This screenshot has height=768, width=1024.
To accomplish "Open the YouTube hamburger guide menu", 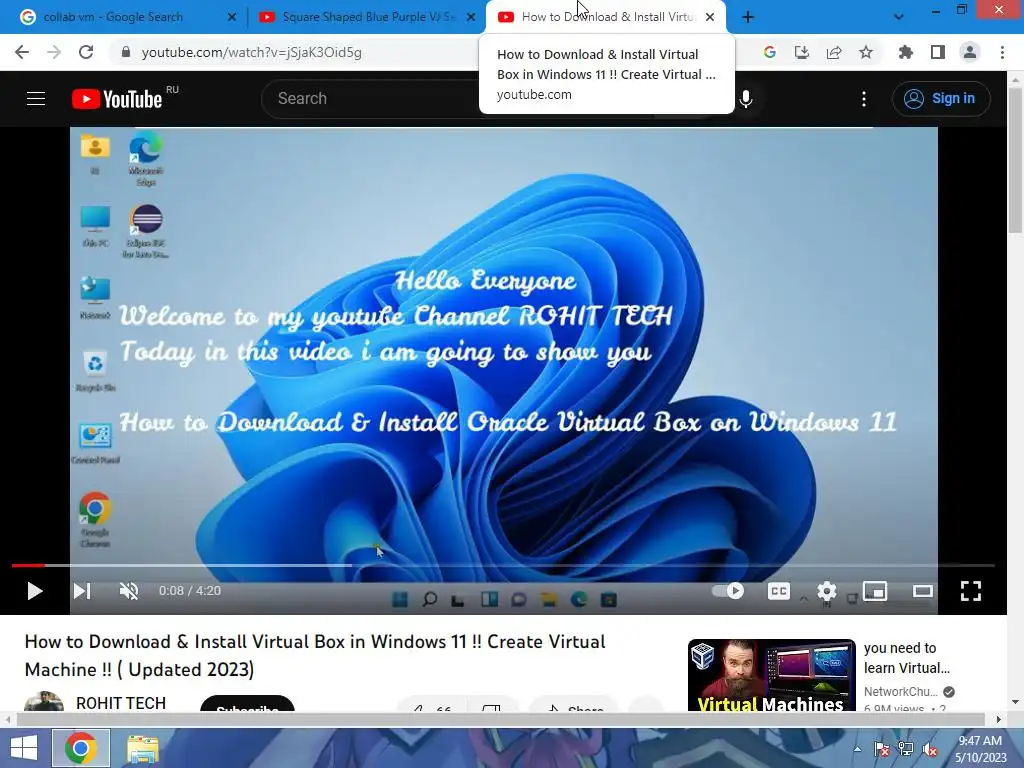I will 36,99.
